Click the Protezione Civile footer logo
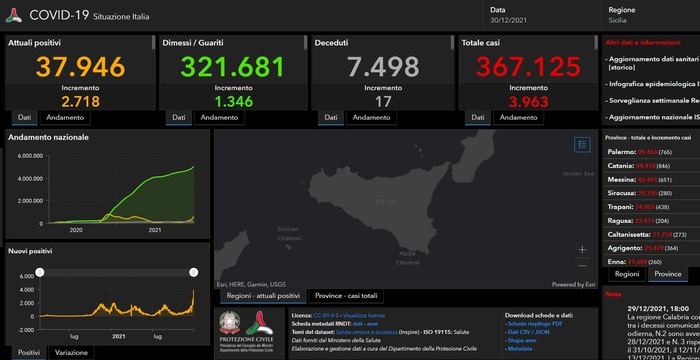The image size is (700, 360). click(x=260, y=323)
